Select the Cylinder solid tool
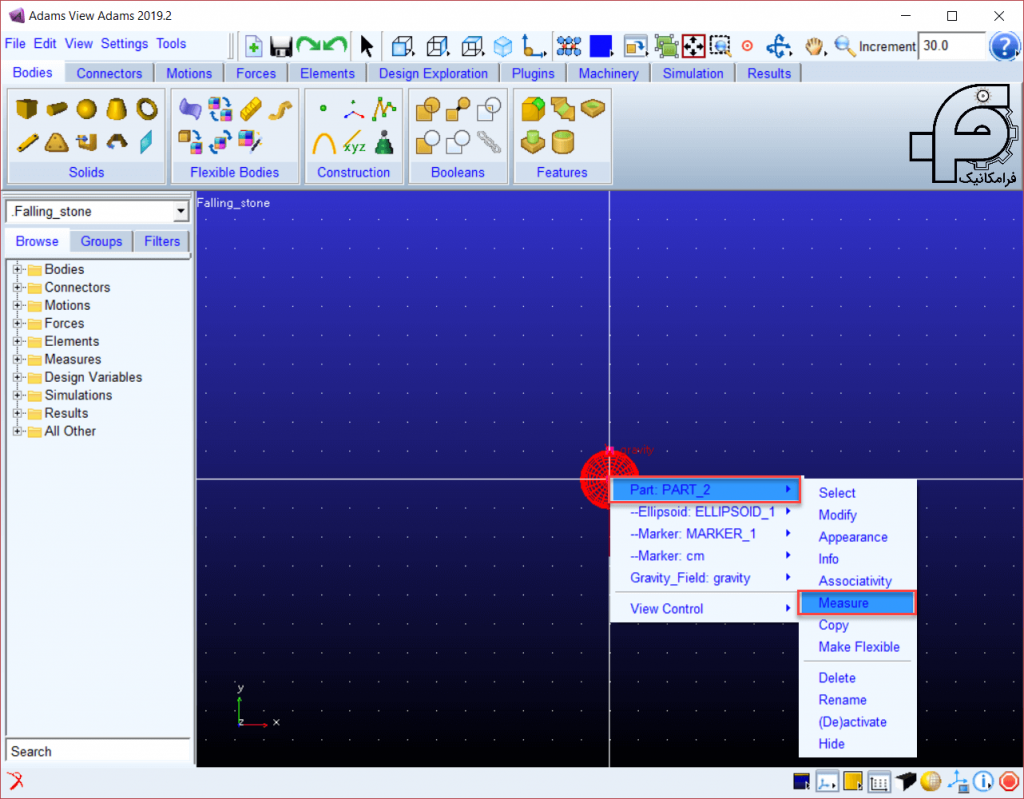 (x=57, y=108)
